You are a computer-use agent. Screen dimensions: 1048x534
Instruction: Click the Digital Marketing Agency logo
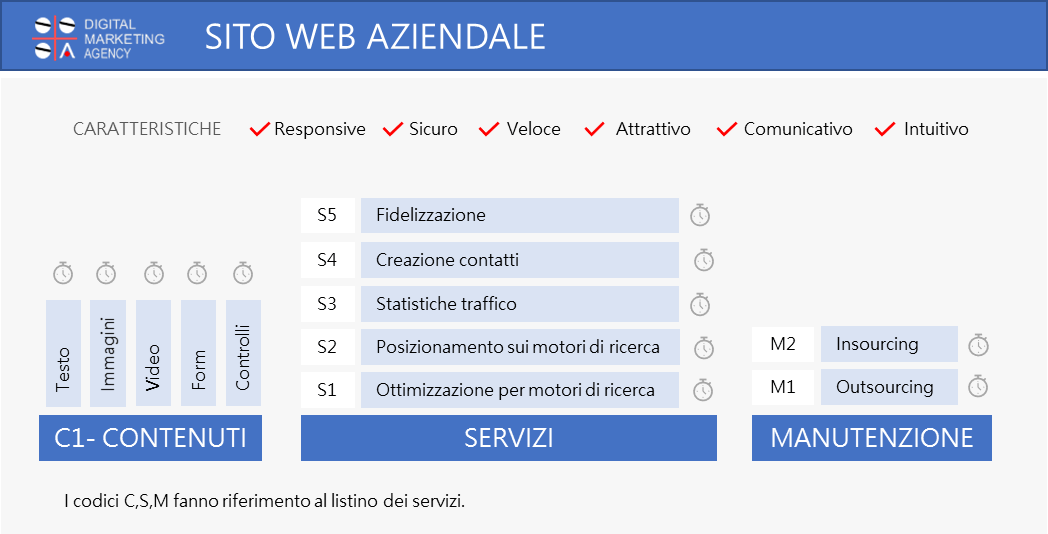click(99, 37)
